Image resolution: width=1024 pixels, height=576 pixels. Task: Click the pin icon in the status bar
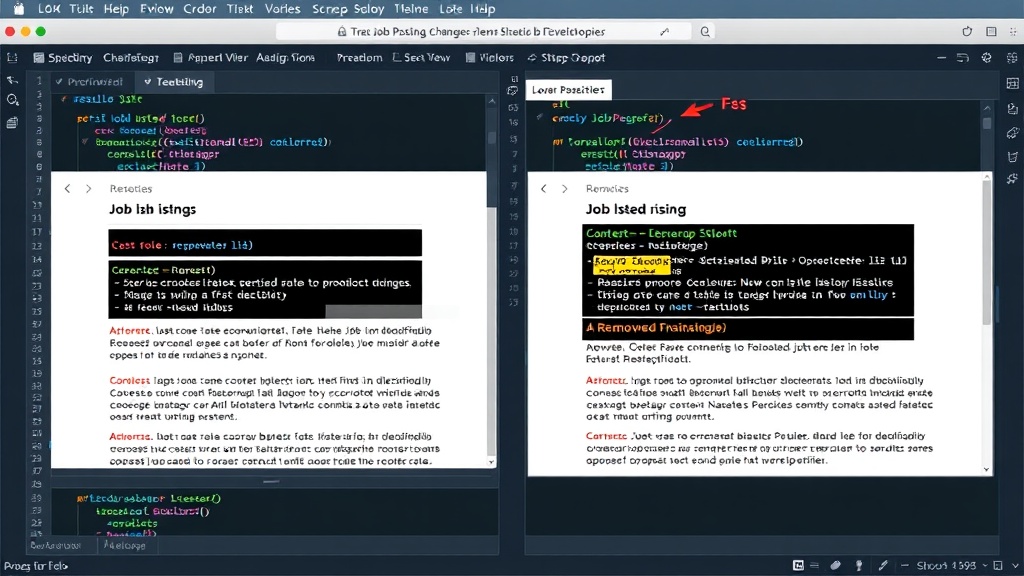pos(859,566)
